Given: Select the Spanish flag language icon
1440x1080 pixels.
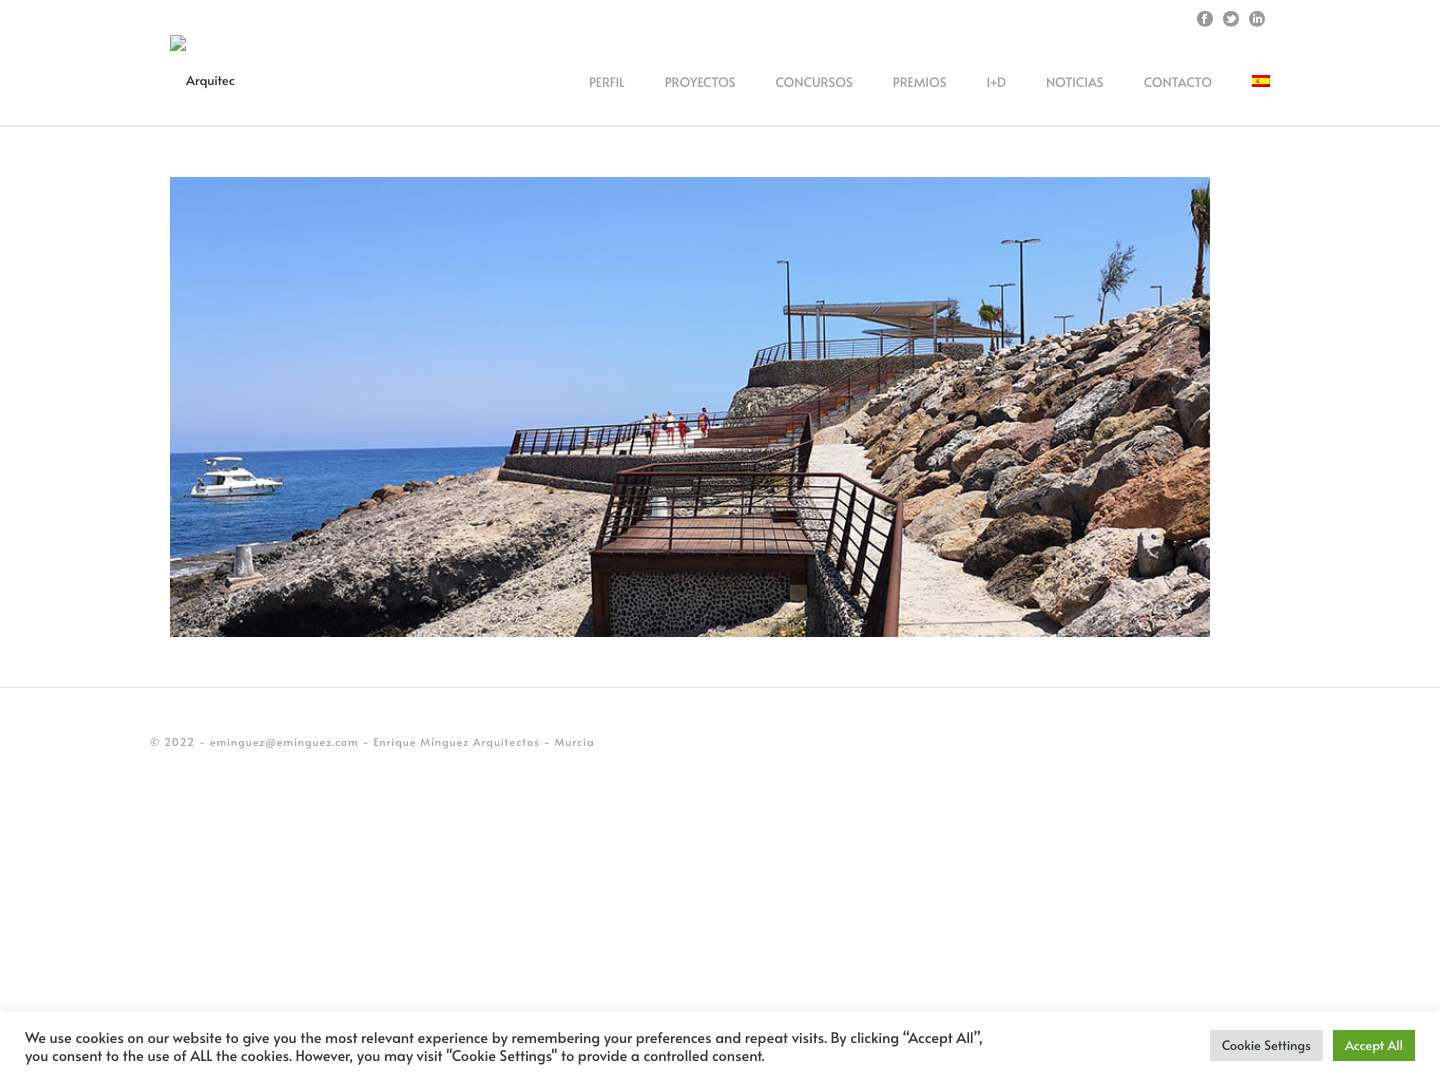Looking at the screenshot, I should pos(1261,81).
